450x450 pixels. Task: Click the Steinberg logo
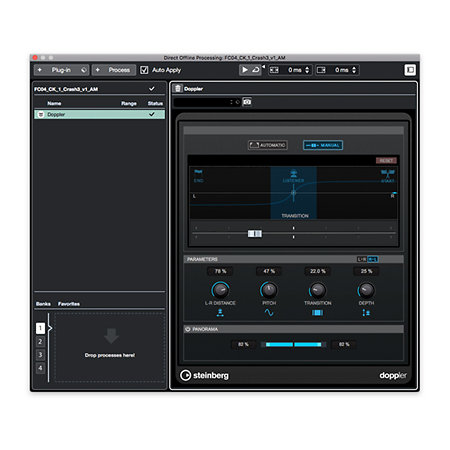click(x=204, y=375)
